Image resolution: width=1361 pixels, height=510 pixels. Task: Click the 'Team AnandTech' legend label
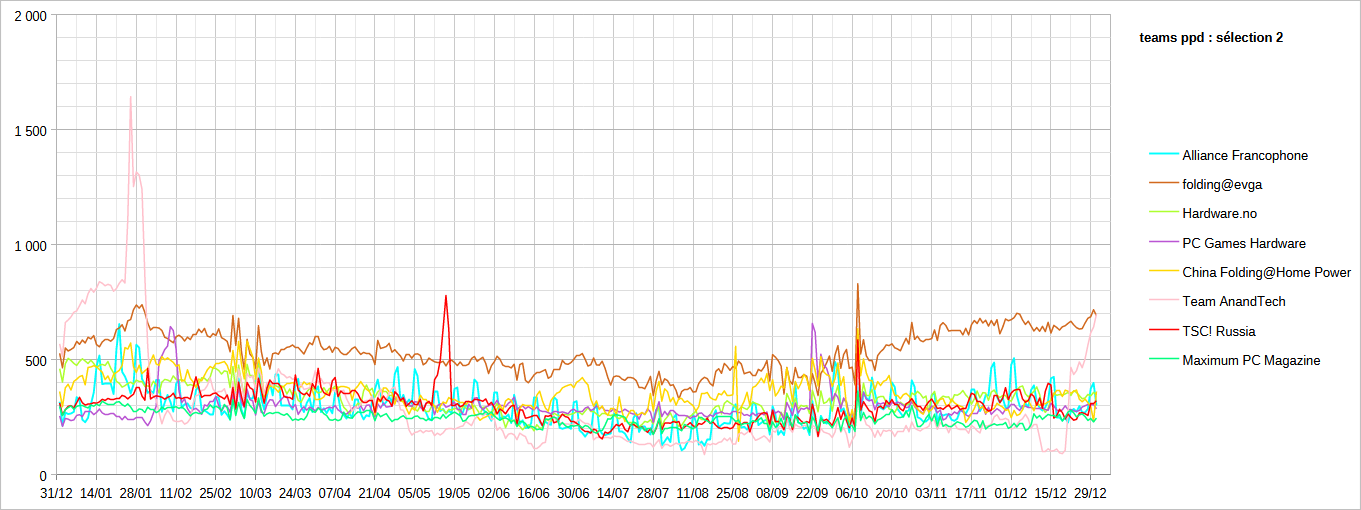[x=1233, y=301]
